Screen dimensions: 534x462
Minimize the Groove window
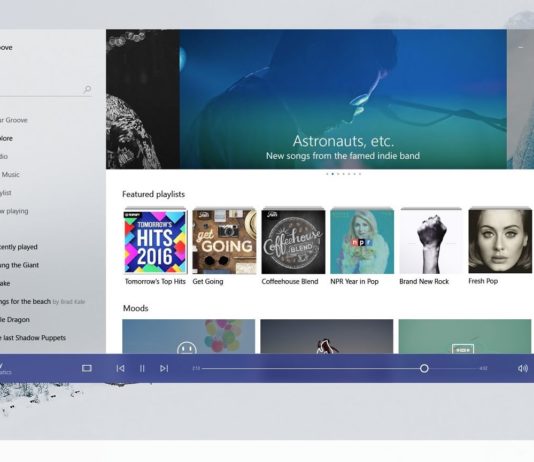click(521, 47)
